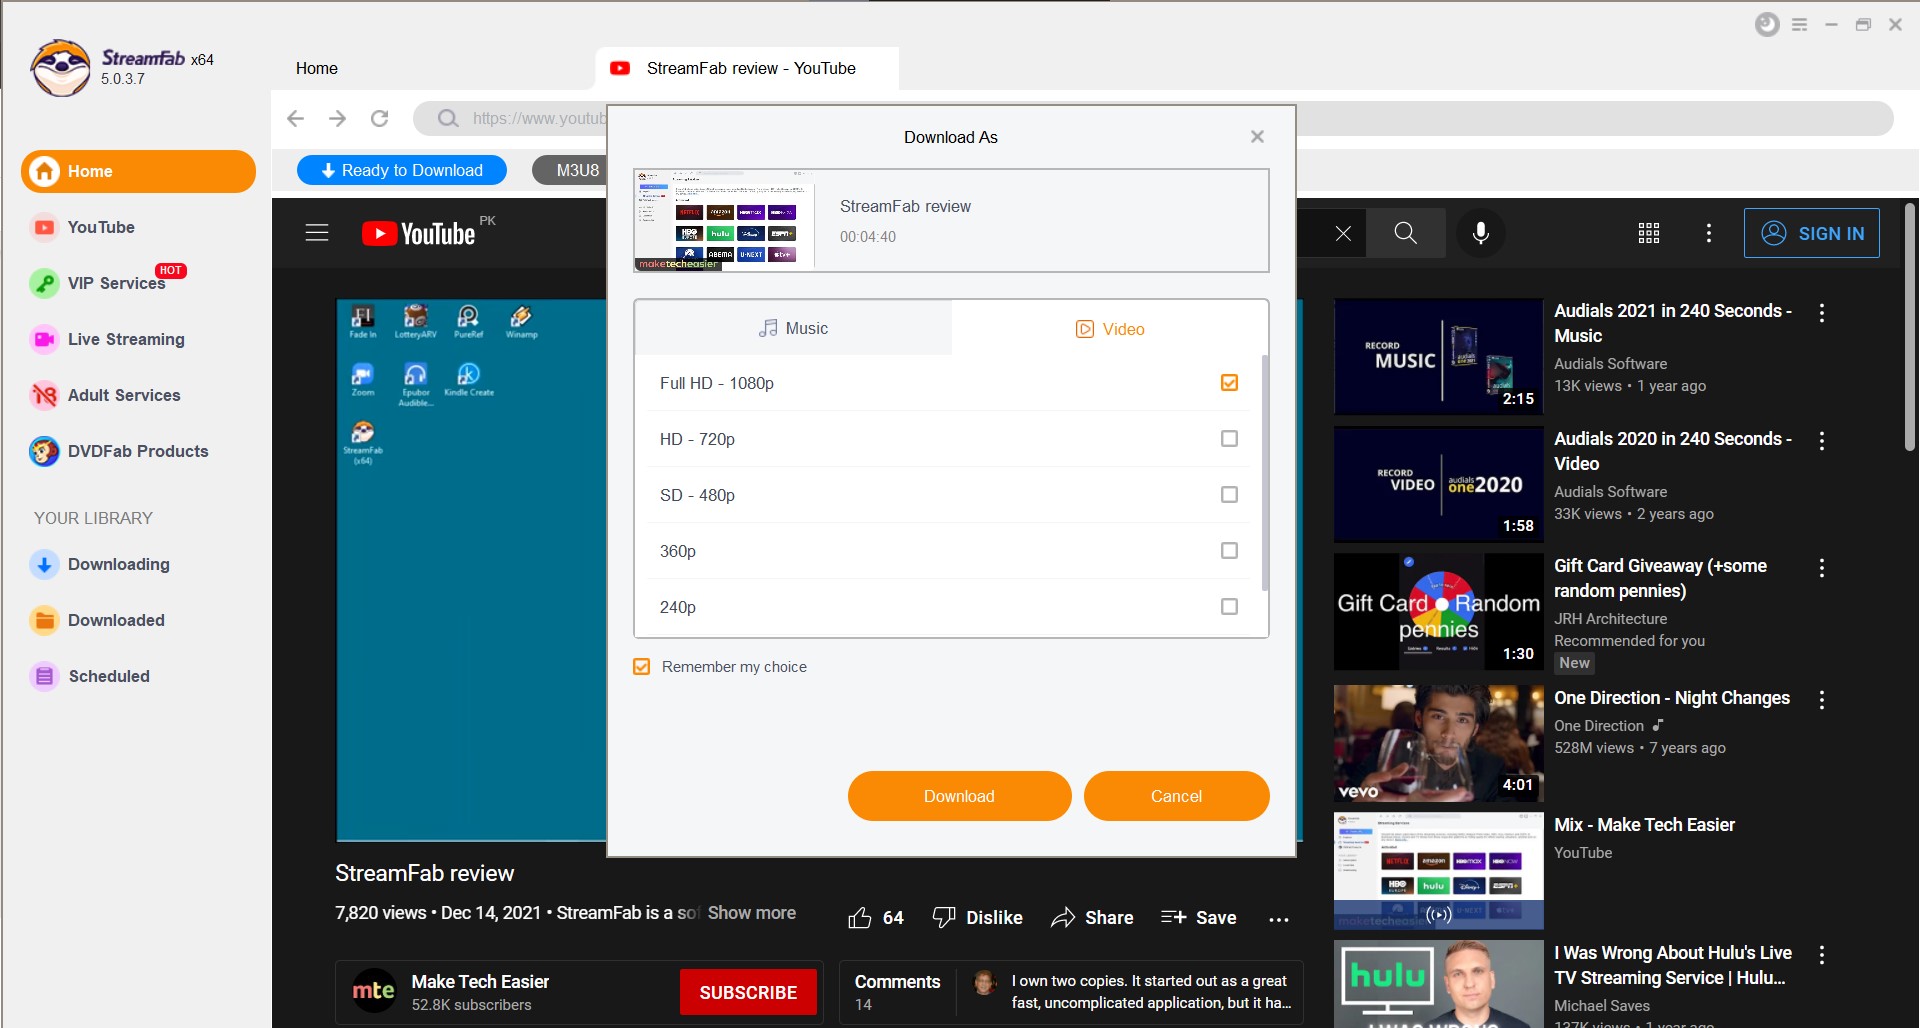Open more actions ellipsis under video
This screenshot has width=1920, height=1028.
pos(1279,919)
